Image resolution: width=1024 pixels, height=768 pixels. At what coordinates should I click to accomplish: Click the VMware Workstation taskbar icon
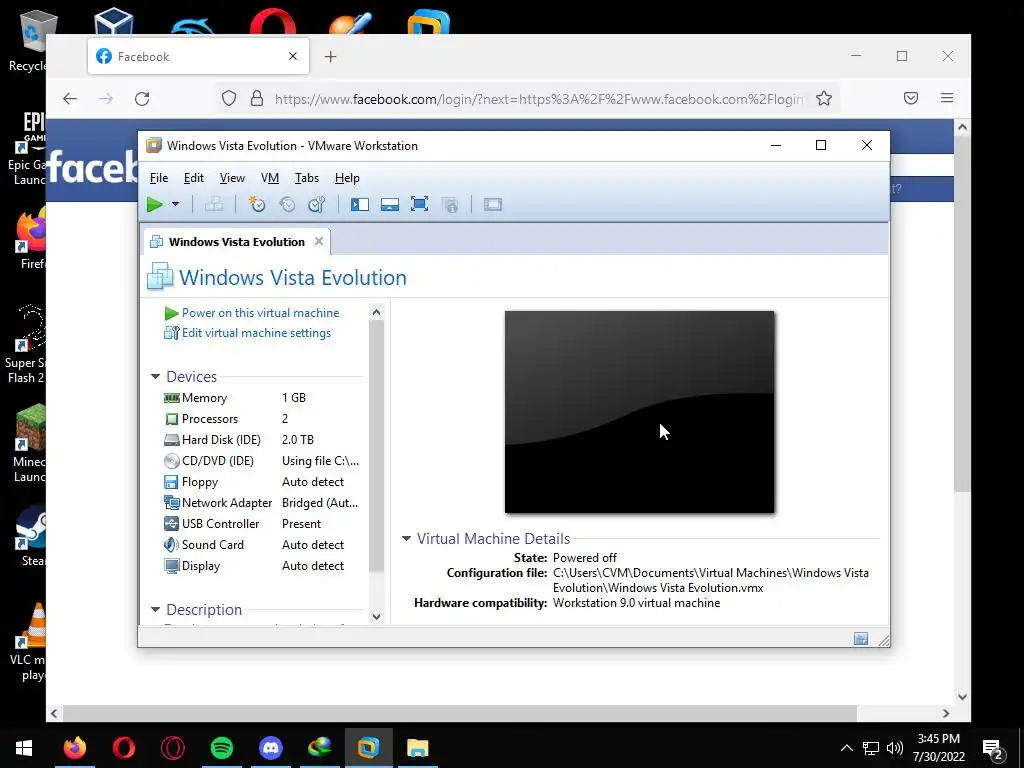pos(369,748)
